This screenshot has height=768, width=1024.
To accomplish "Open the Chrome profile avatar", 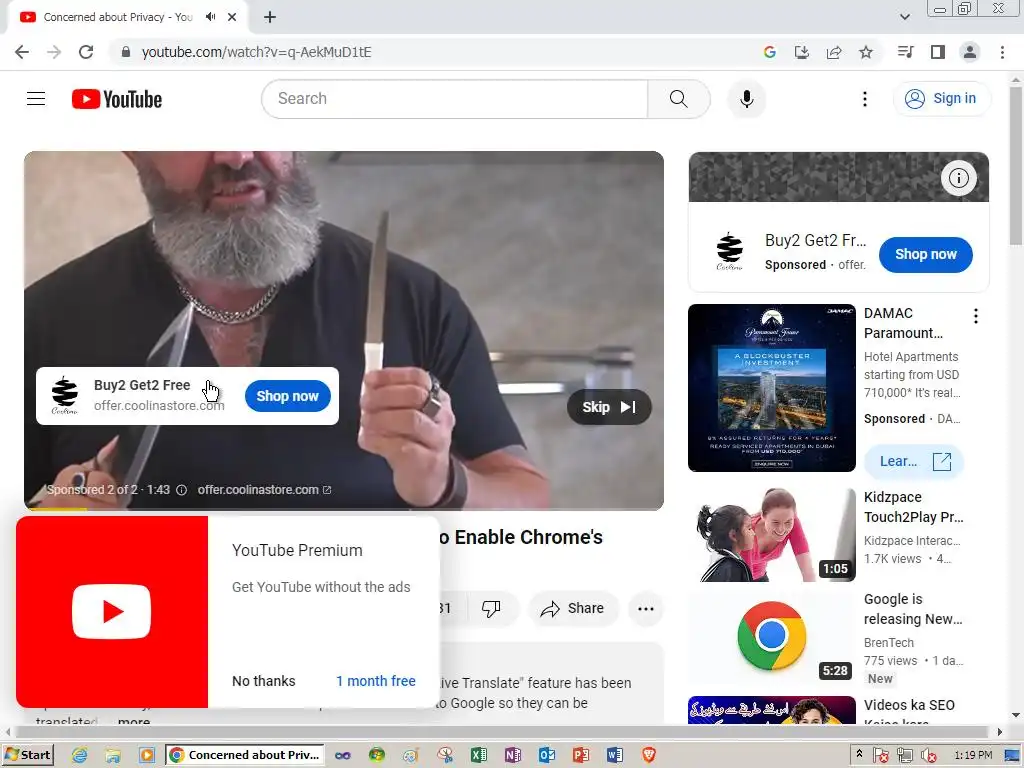I will tap(970, 52).
